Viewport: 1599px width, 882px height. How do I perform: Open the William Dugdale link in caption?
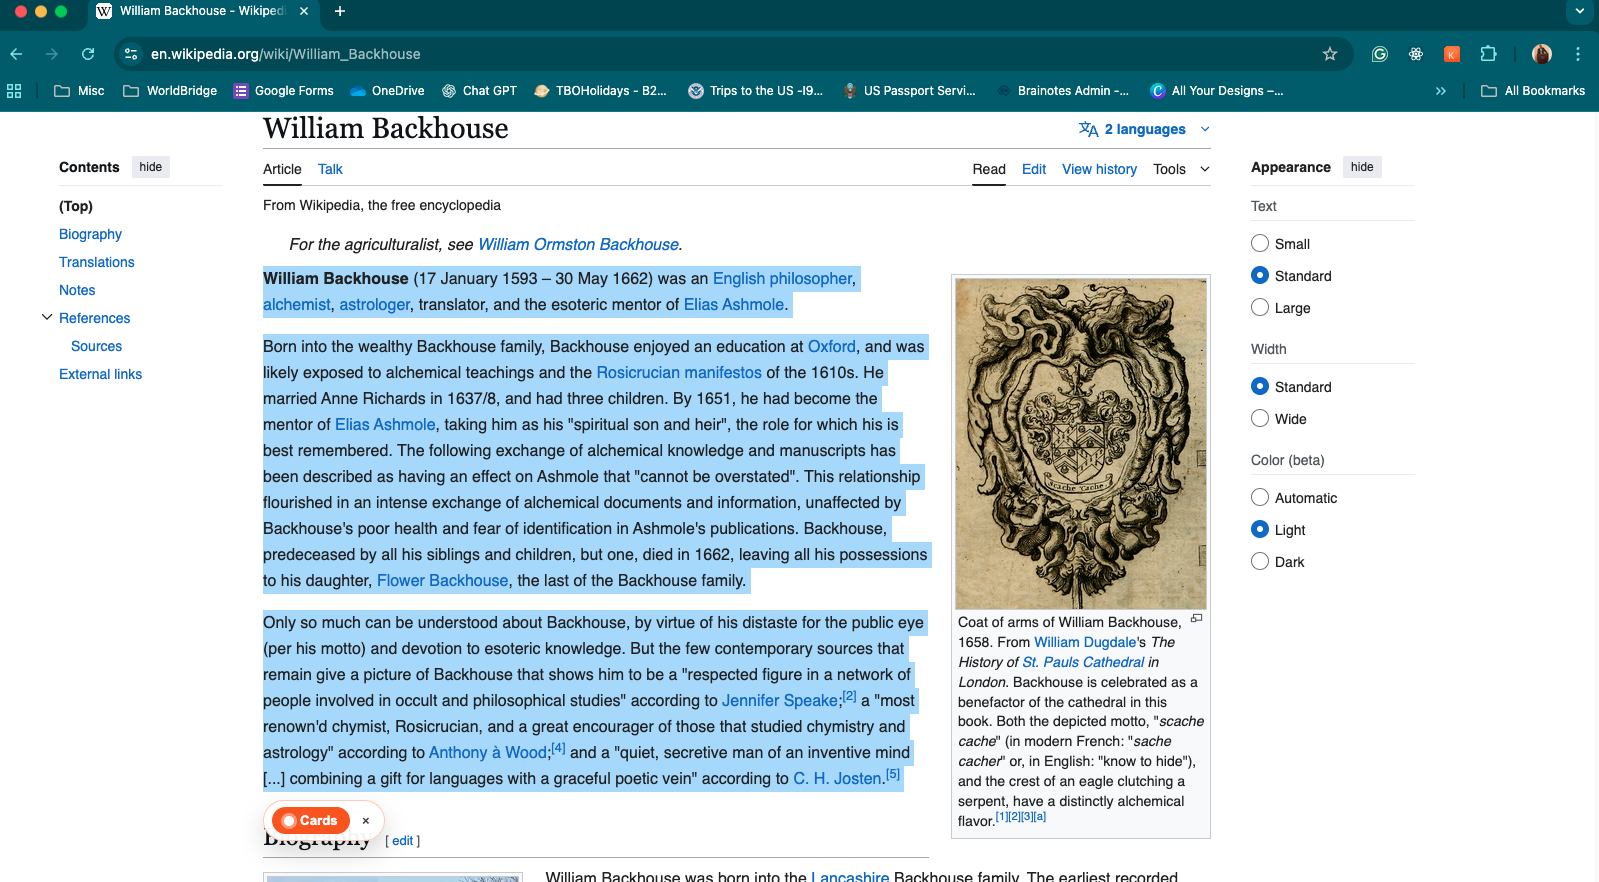(x=1085, y=642)
